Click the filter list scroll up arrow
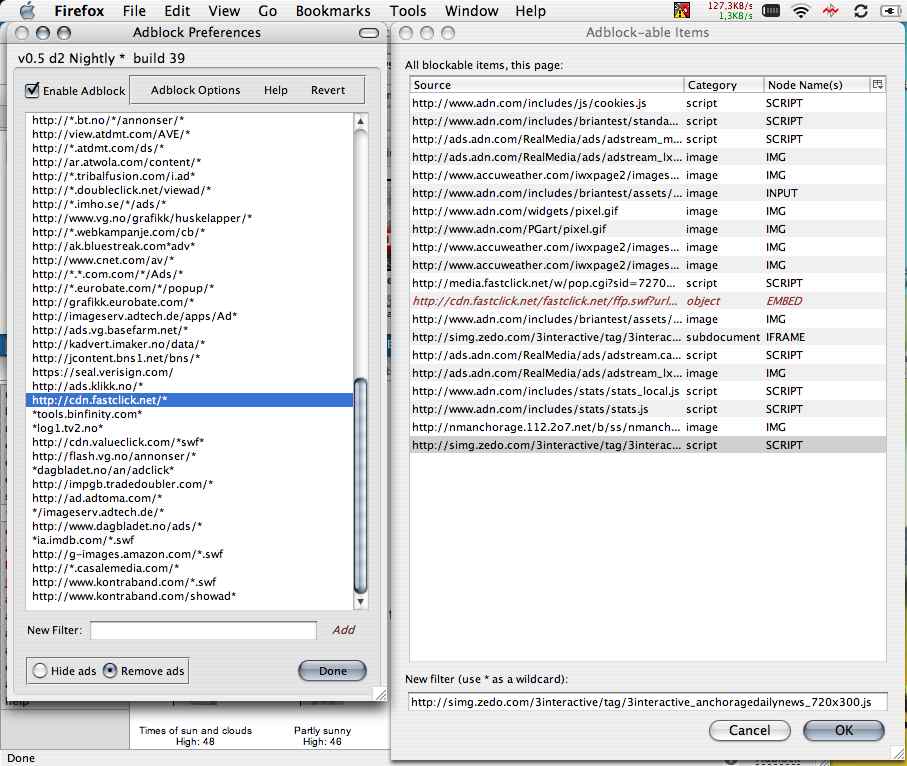The width and height of the screenshot is (907, 766). point(360,121)
